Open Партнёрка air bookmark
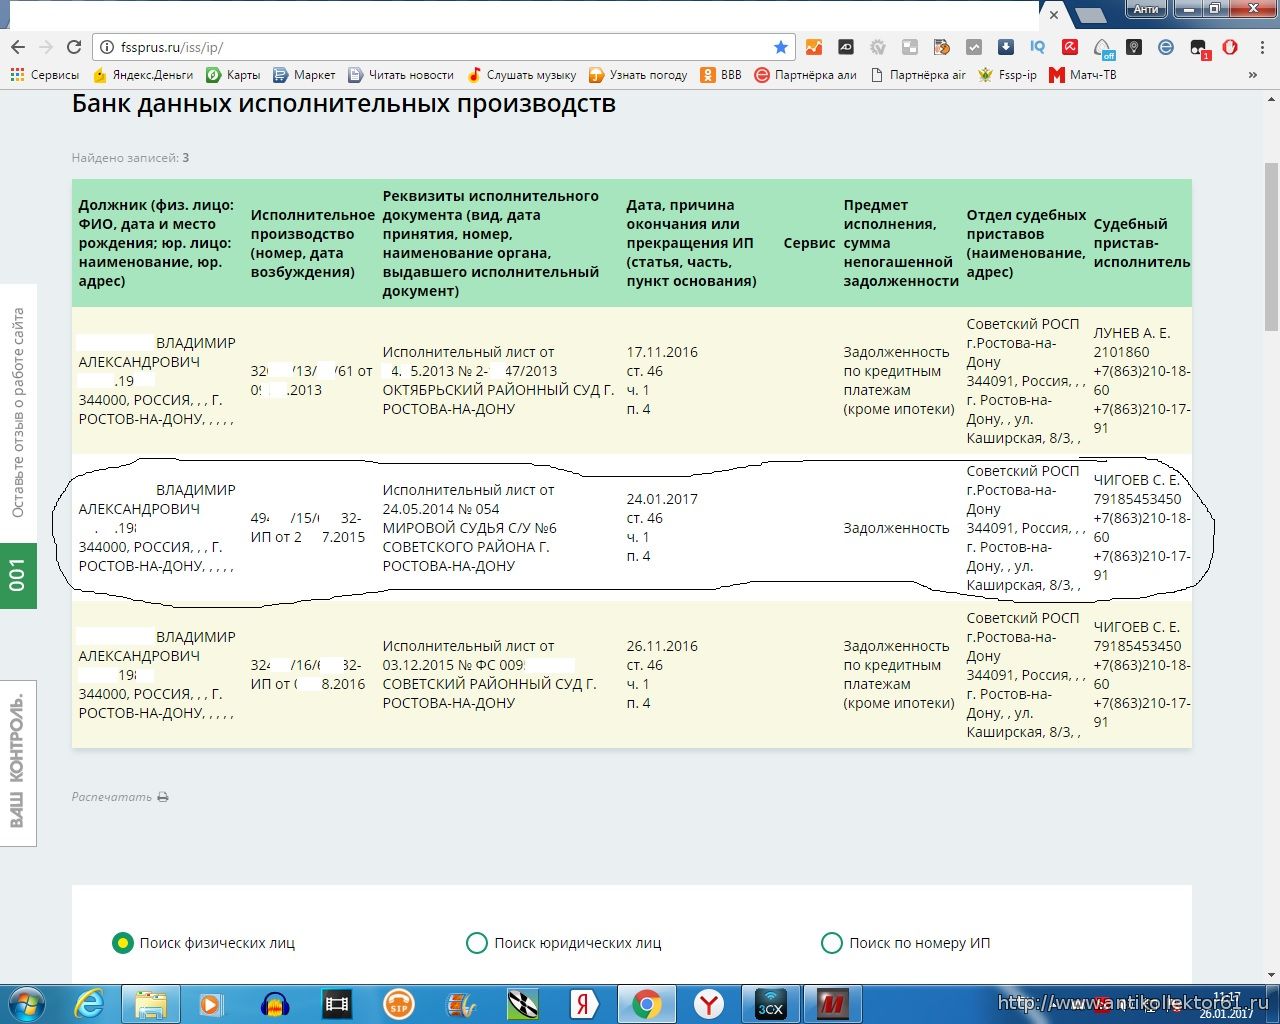Screen dimensions: 1280x1024 coord(918,75)
